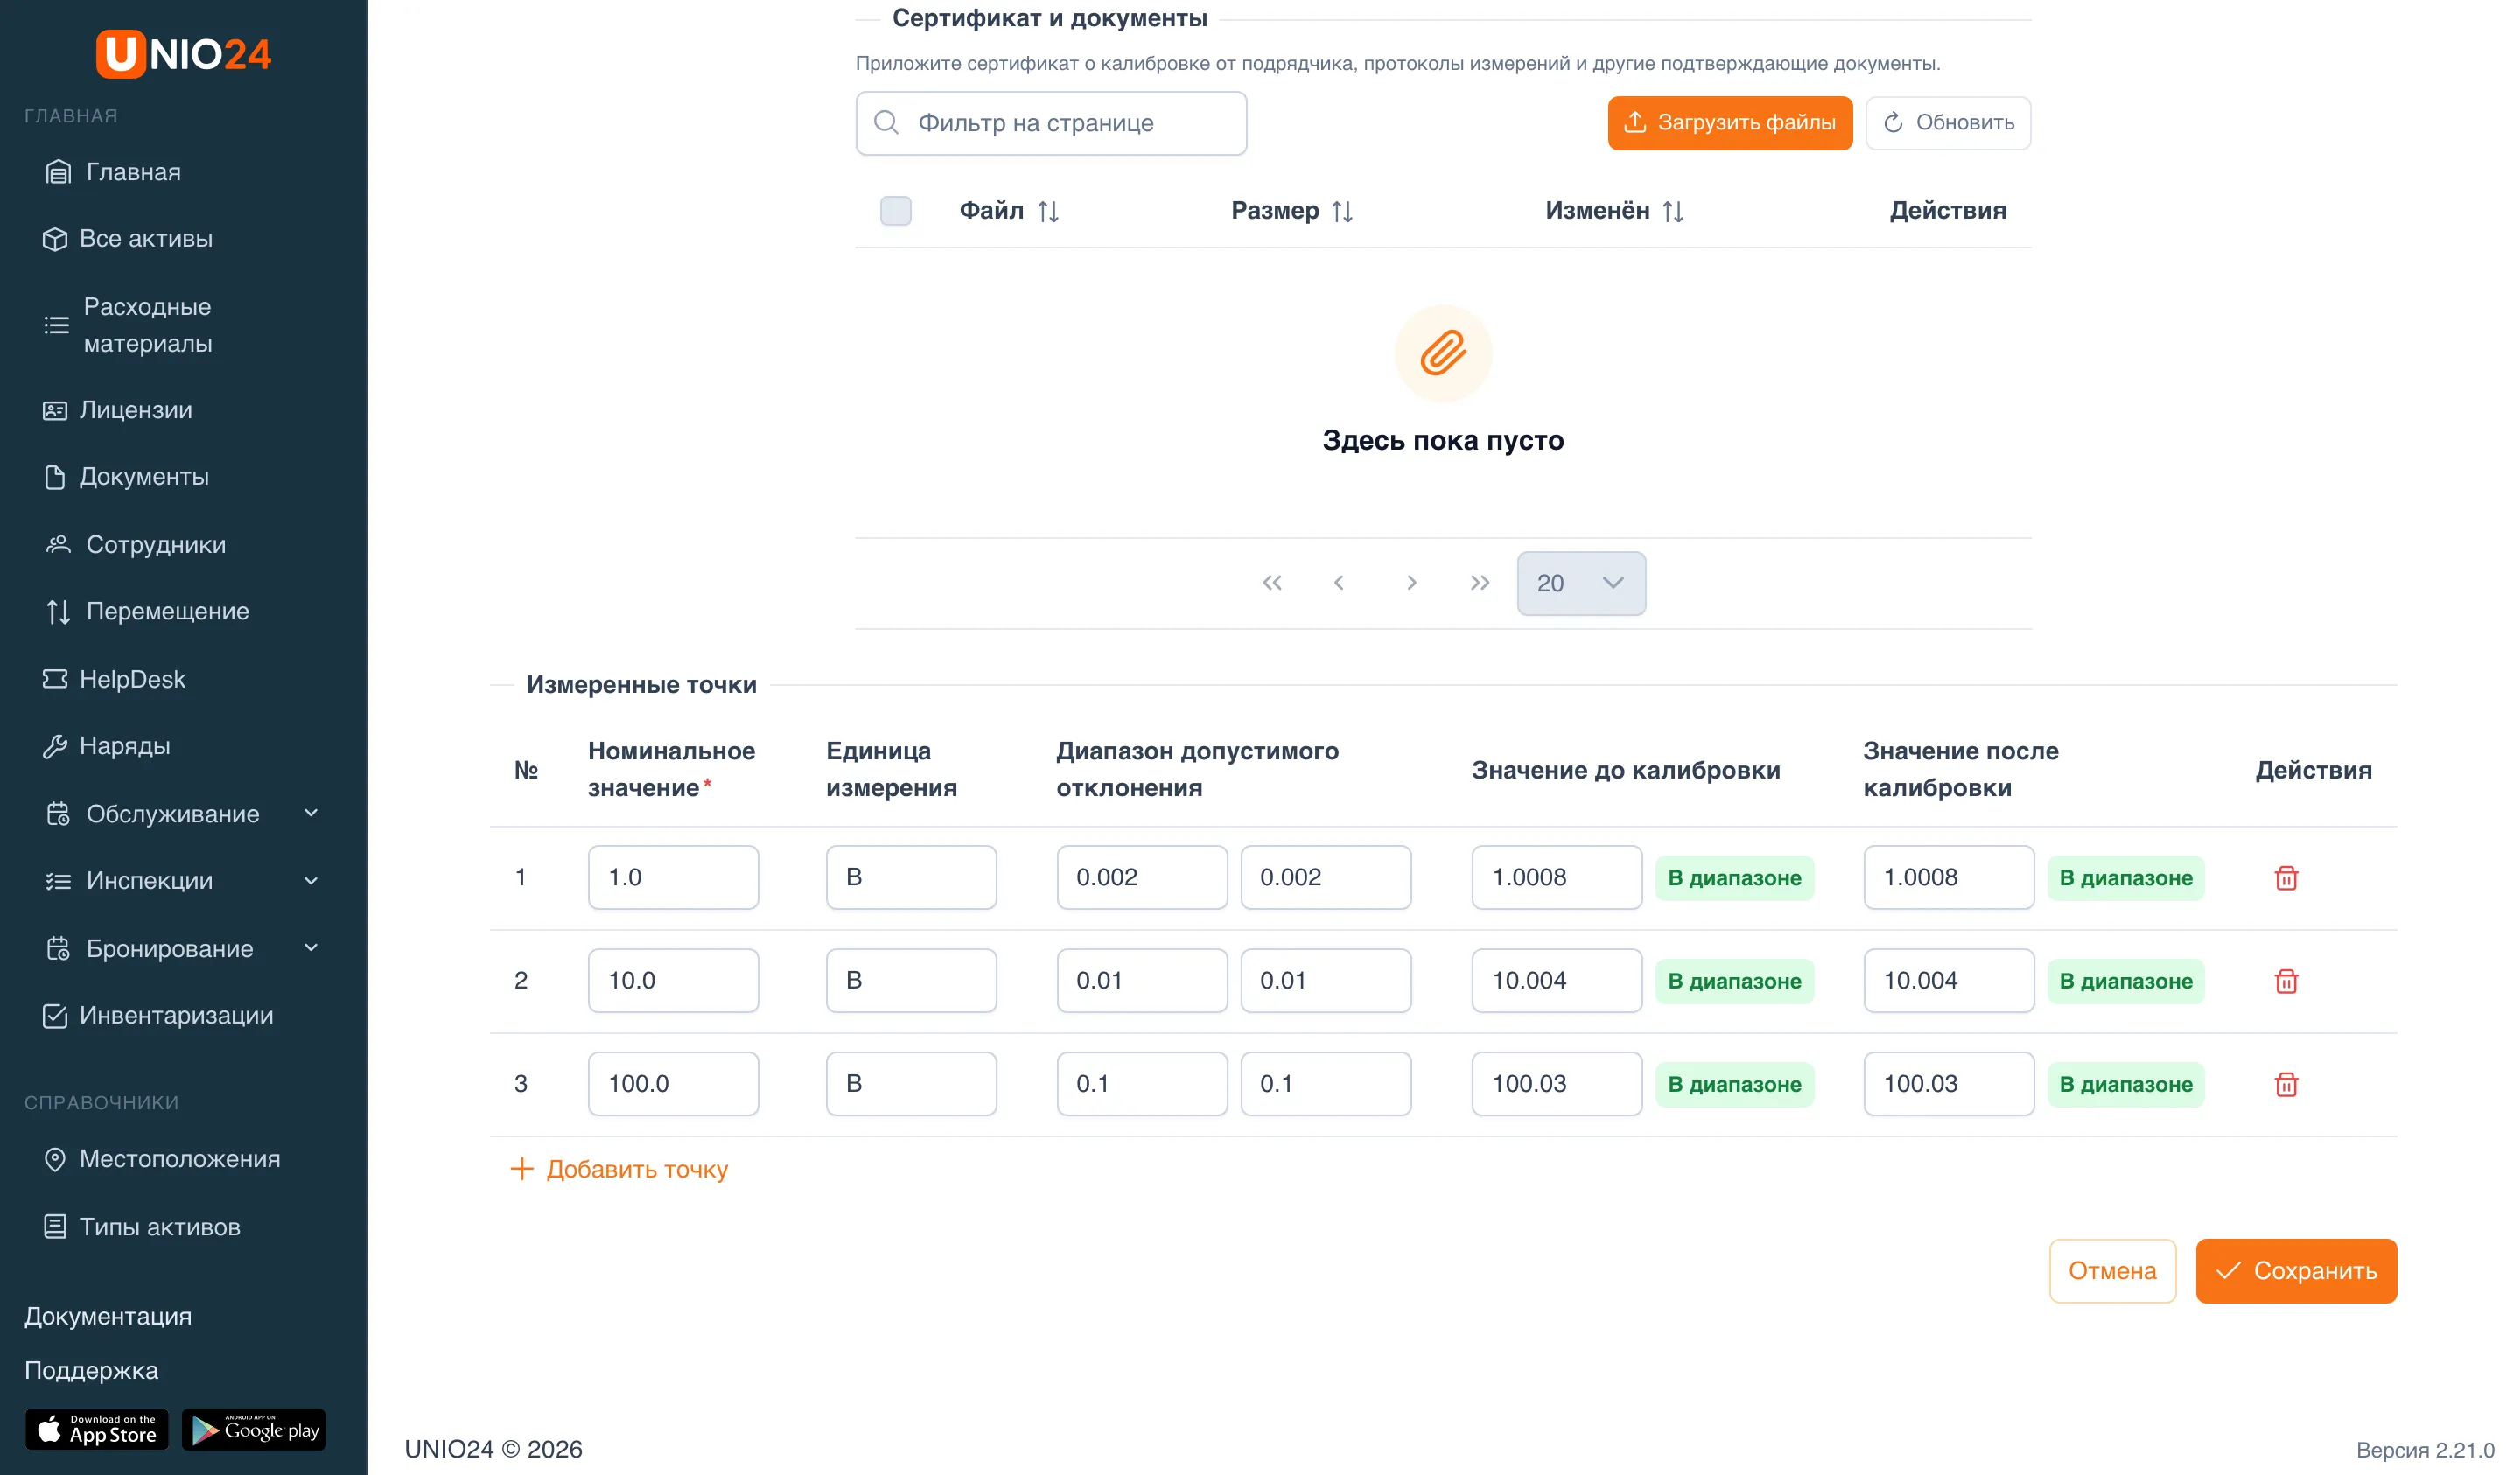Image resolution: width=2520 pixels, height=1475 pixels.
Task: Click the Добавить точку link
Action: pyautogui.click(x=620, y=1169)
